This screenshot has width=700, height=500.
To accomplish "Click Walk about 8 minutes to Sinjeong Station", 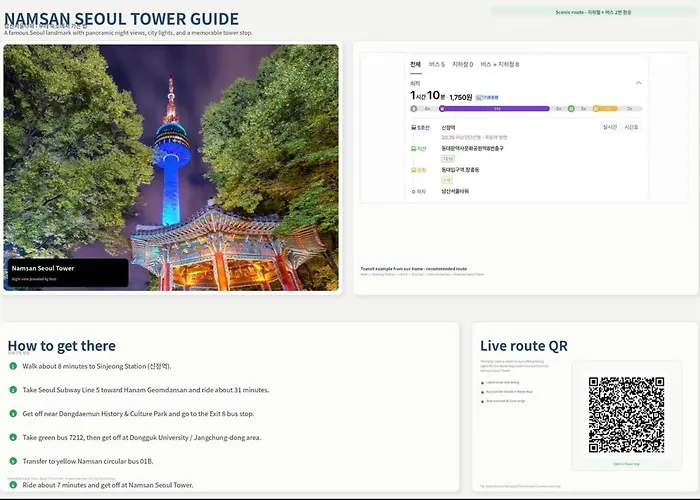I will [97, 366].
